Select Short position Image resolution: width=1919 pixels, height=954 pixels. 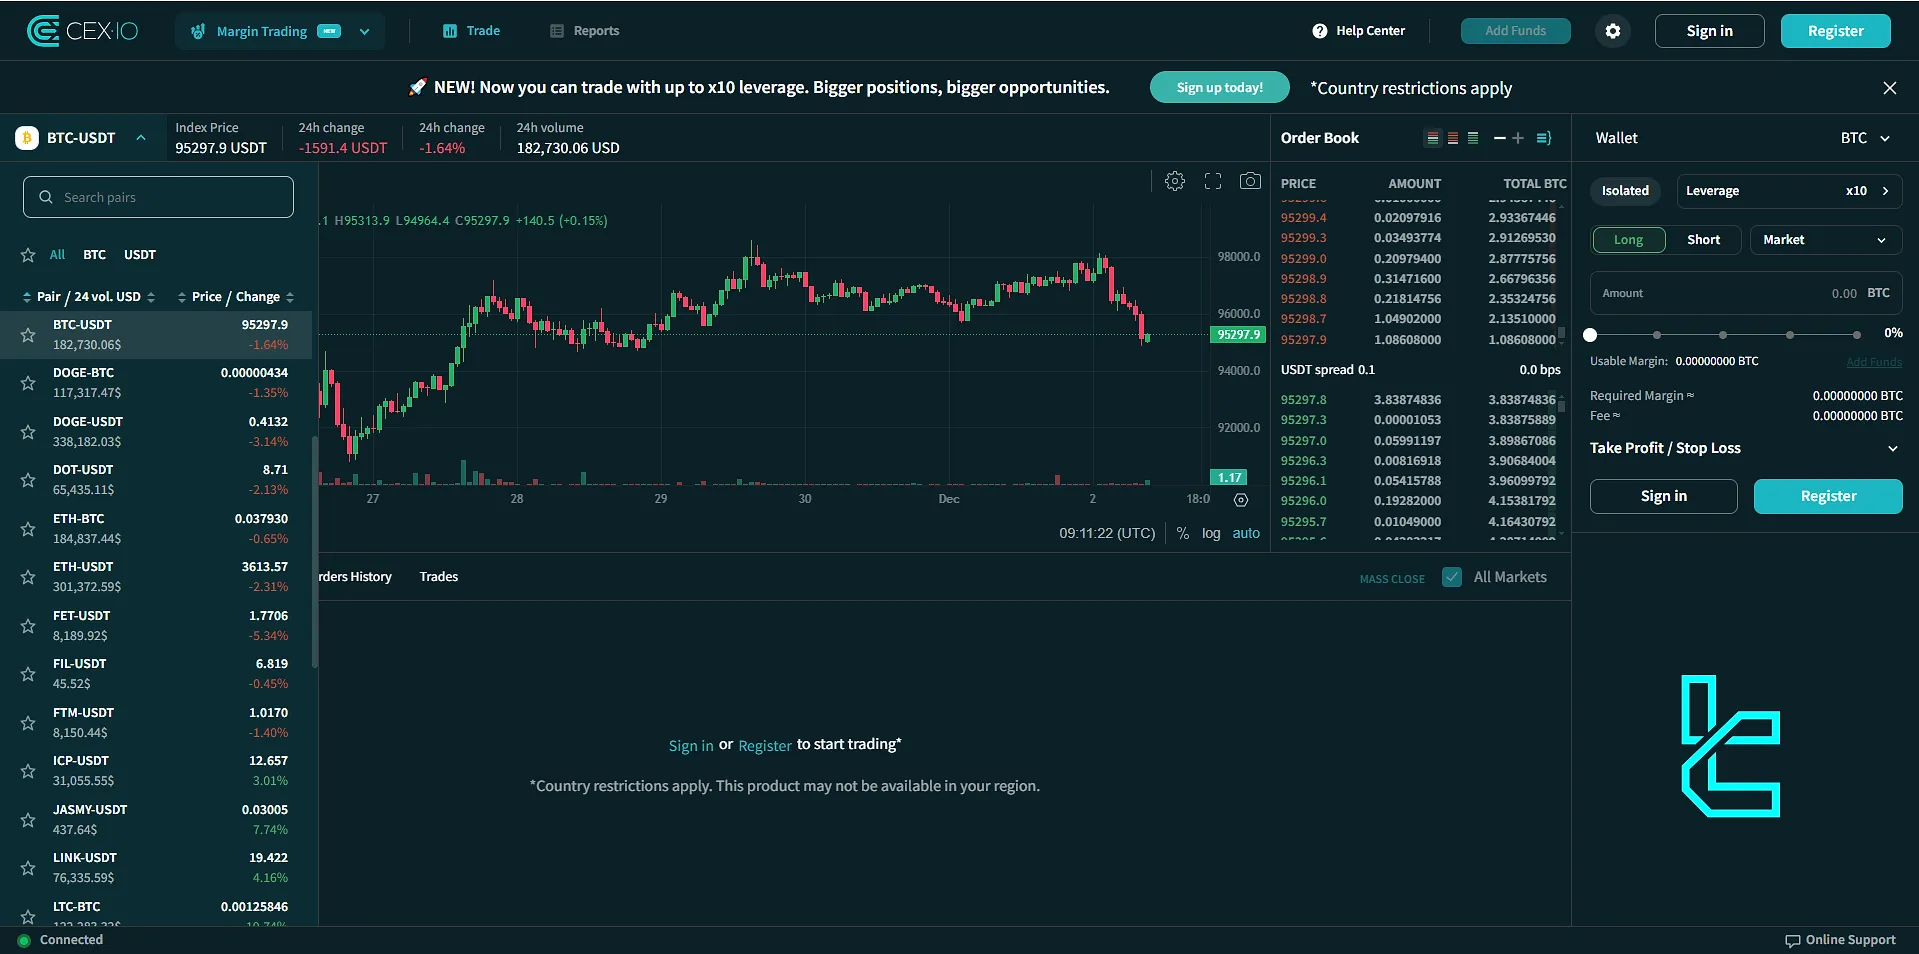pos(1703,240)
